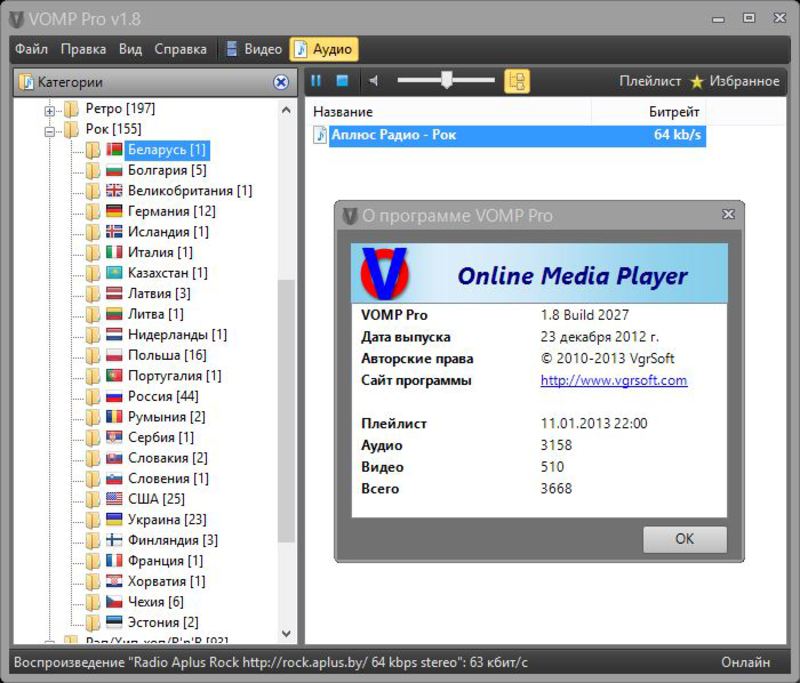Select Польша [16] text in tree
The height and width of the screenshot is (683, 800).
[167, 355]
